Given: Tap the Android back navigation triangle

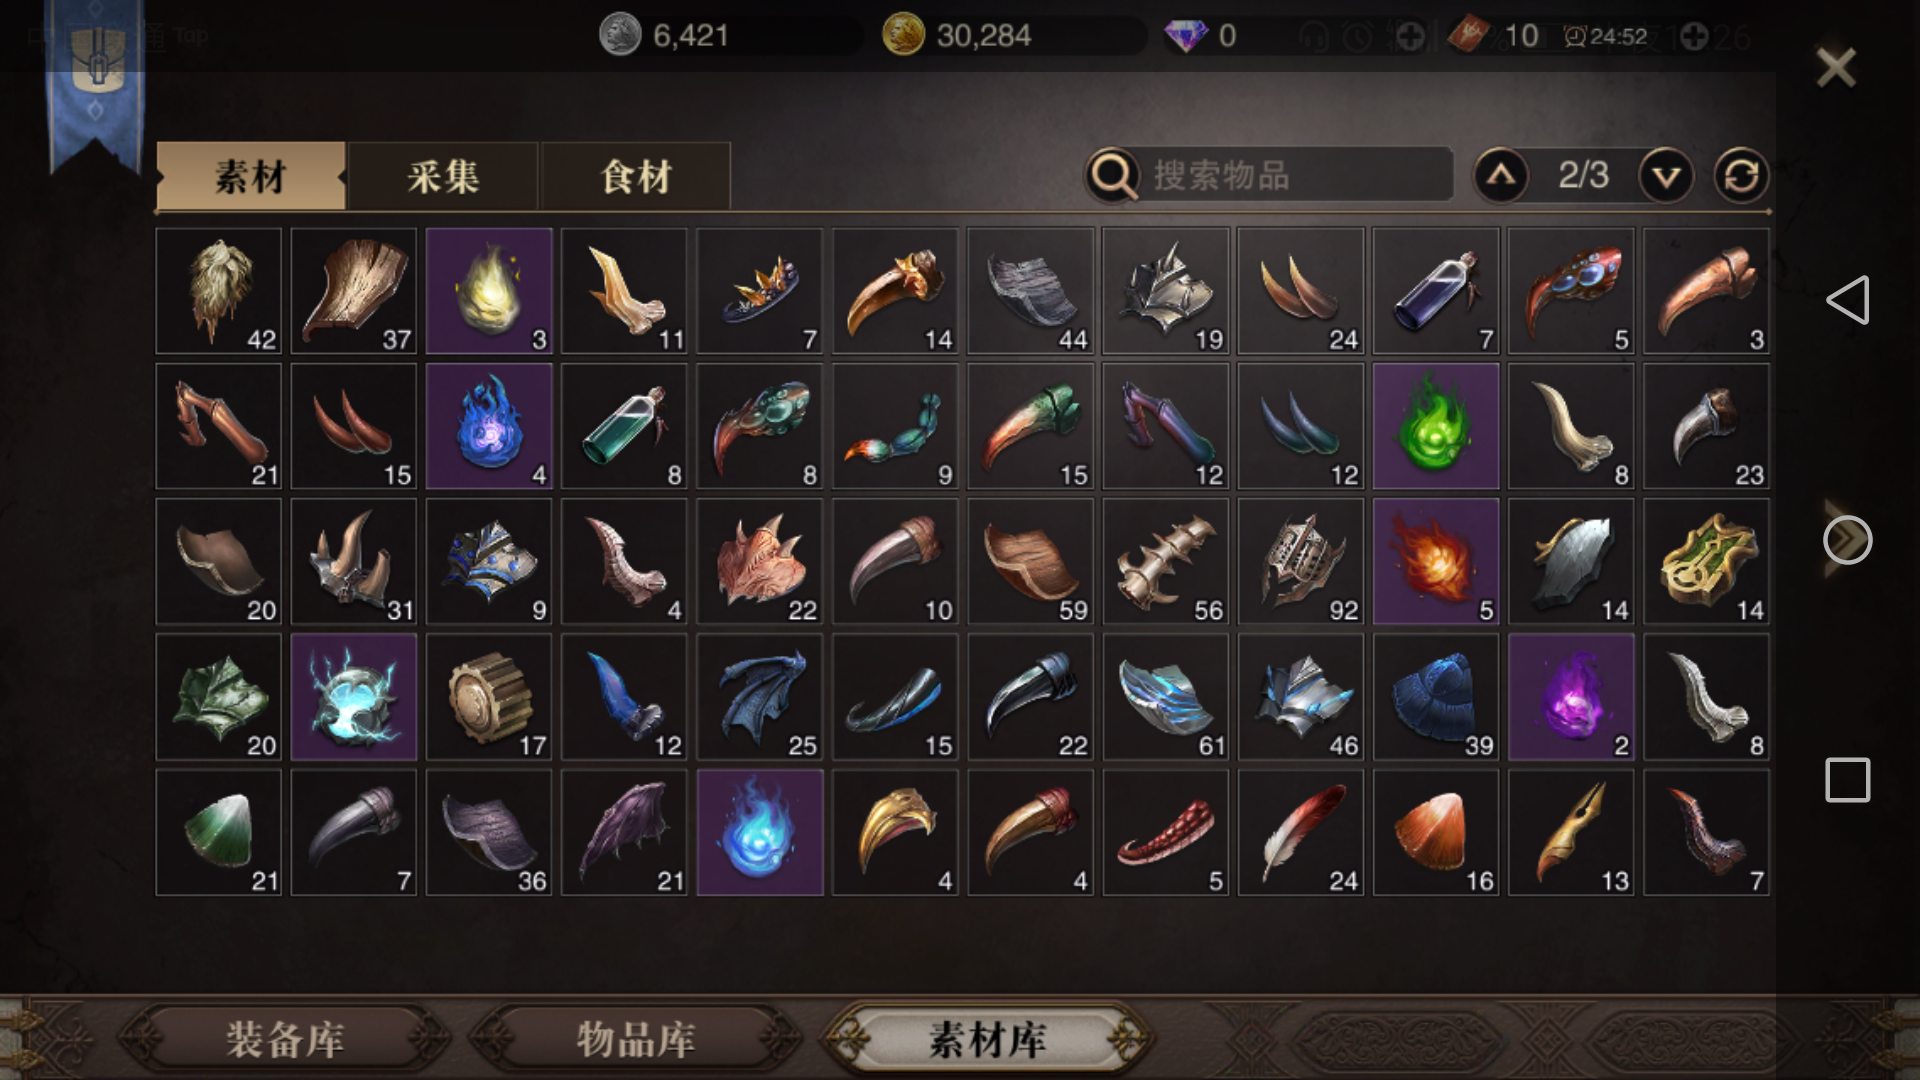Looking at the screenshot, I should [1847, 299].
